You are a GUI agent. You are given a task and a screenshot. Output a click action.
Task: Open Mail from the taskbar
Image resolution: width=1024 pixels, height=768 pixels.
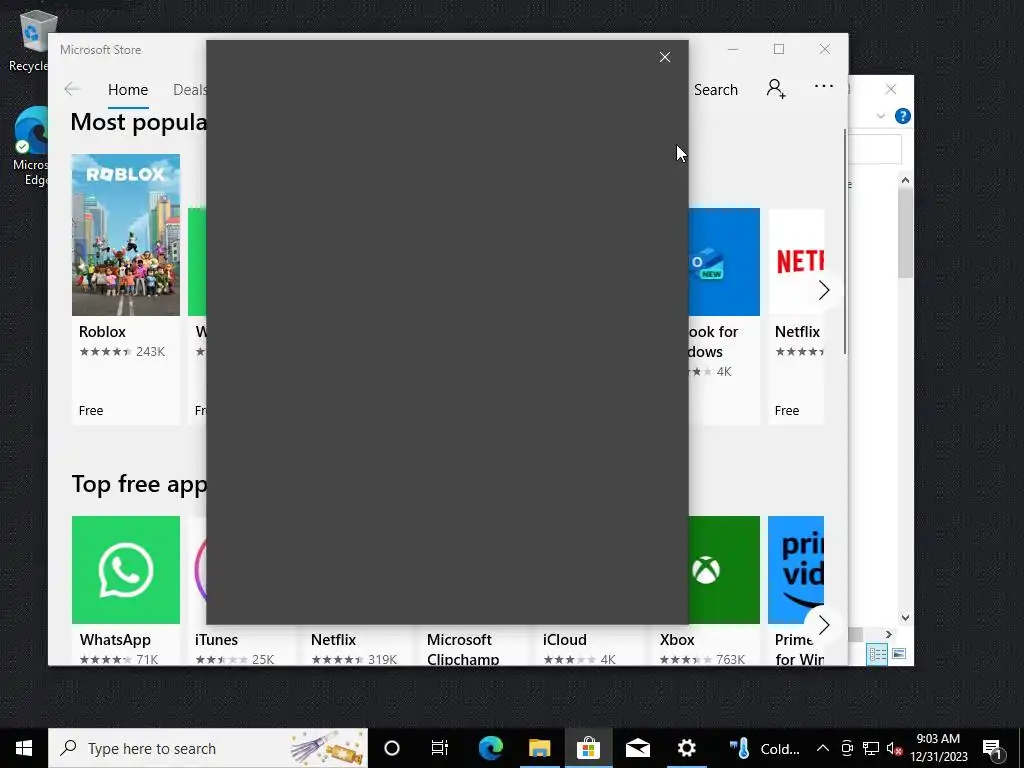[637, 748]
